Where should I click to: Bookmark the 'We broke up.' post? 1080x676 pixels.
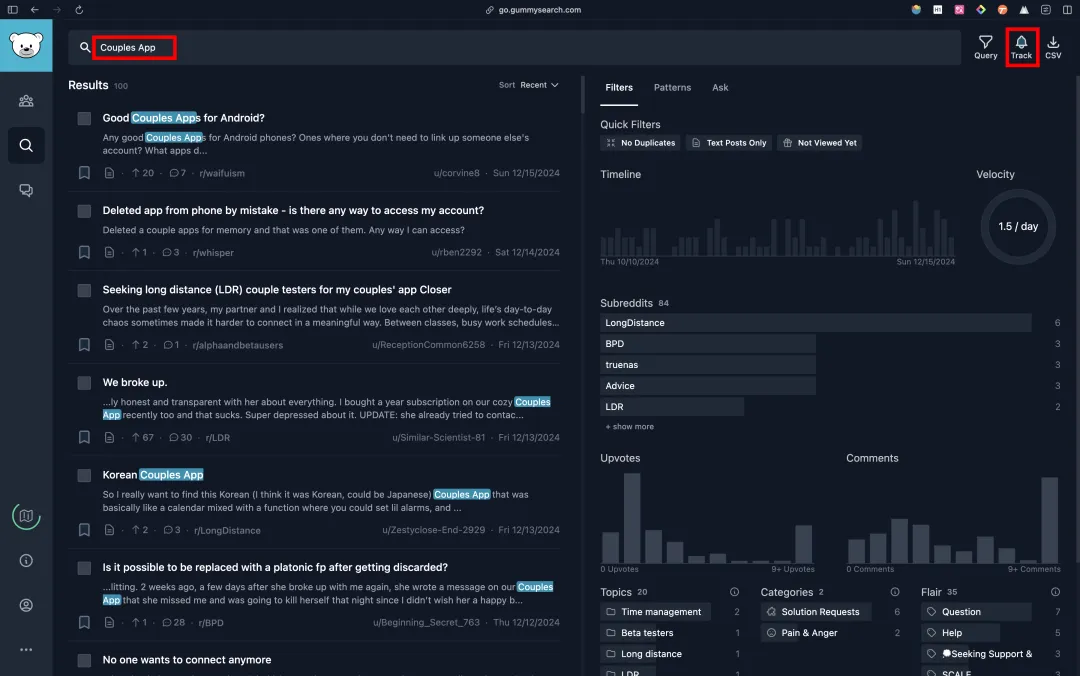coord(84,438)
